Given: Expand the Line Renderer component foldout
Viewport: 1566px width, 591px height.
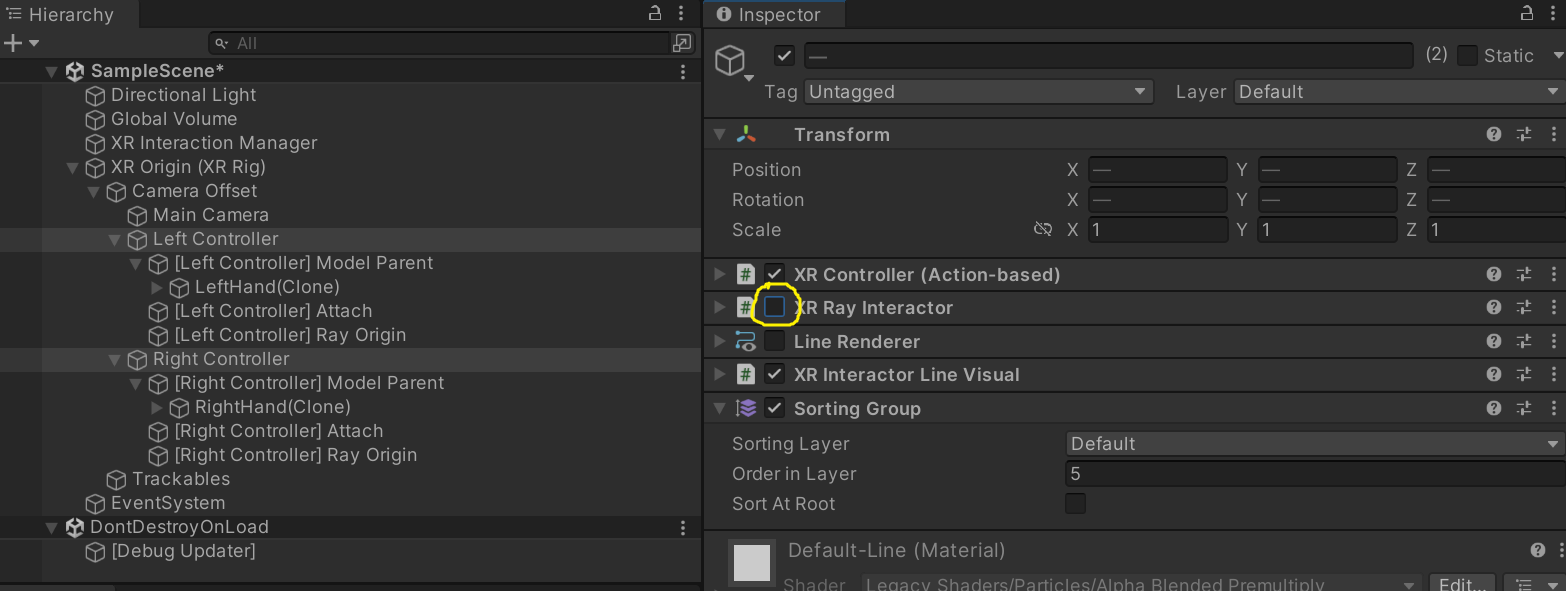Looking at the screenshot, I should tap(719, 341).
